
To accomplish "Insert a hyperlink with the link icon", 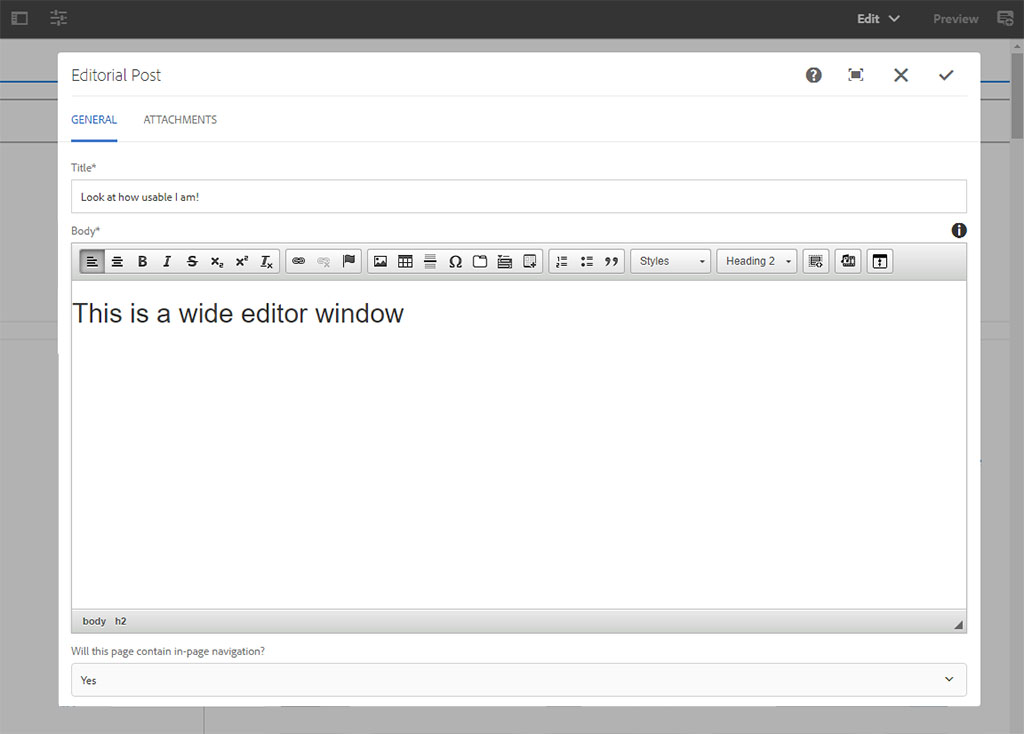I will [298, 261].
